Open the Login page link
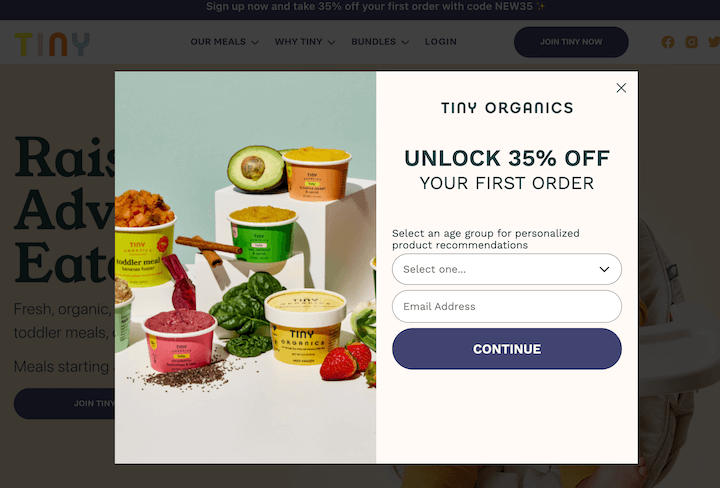 point(441,42)
